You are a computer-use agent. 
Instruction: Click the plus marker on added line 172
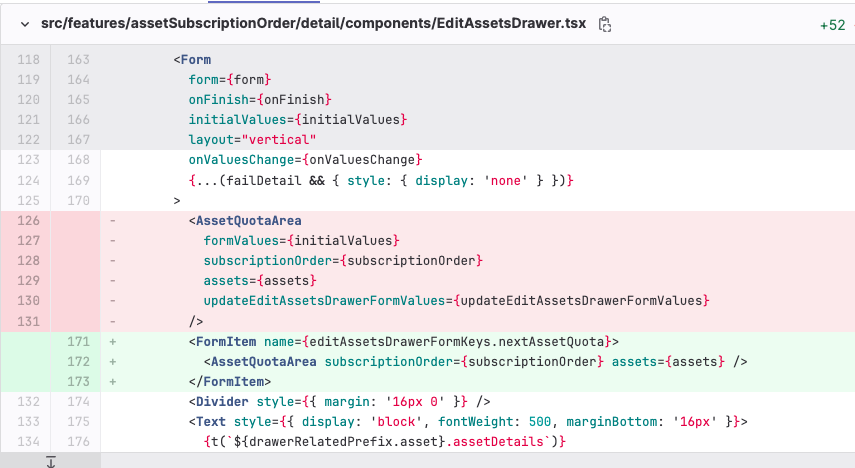(x=113, y=362)
